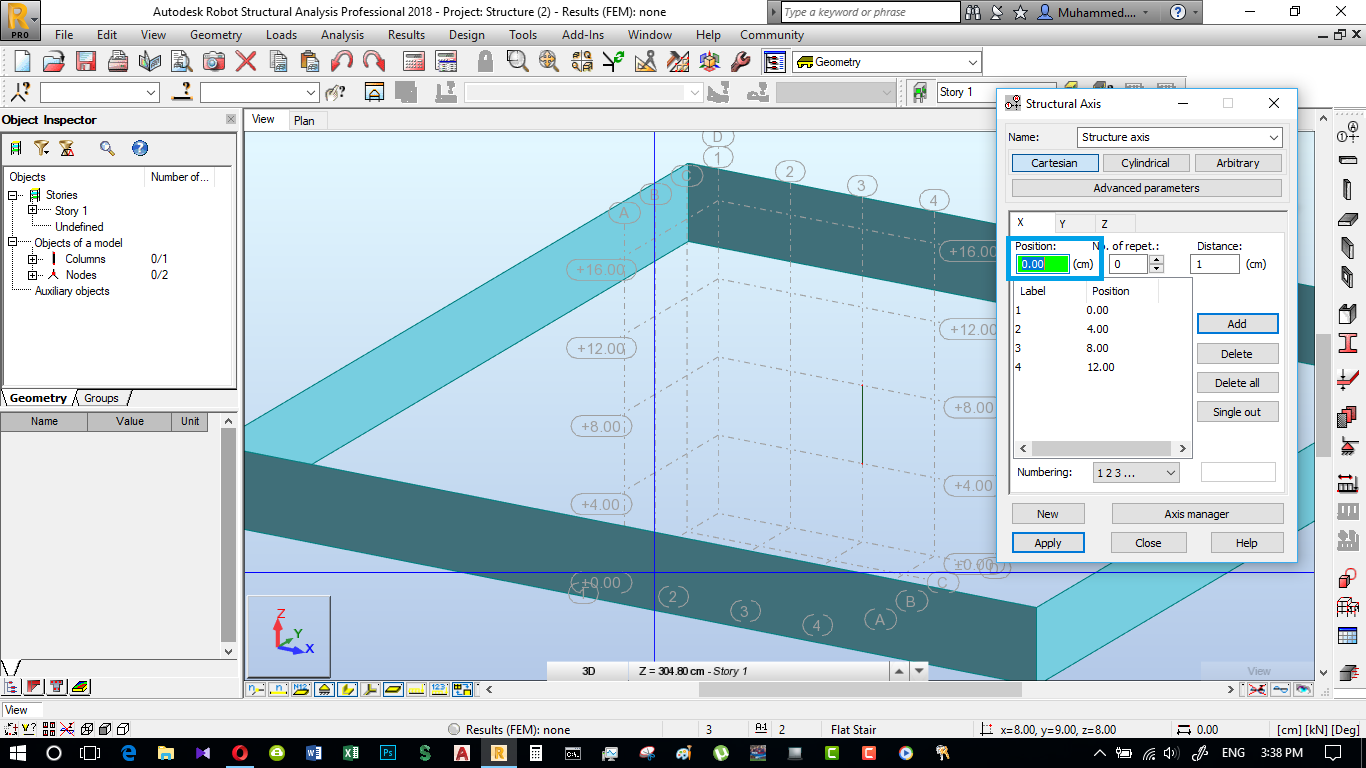Click the Undo icon
Image resolution: width=1366 pixels, height=768 pixels.
coord(341,61)
